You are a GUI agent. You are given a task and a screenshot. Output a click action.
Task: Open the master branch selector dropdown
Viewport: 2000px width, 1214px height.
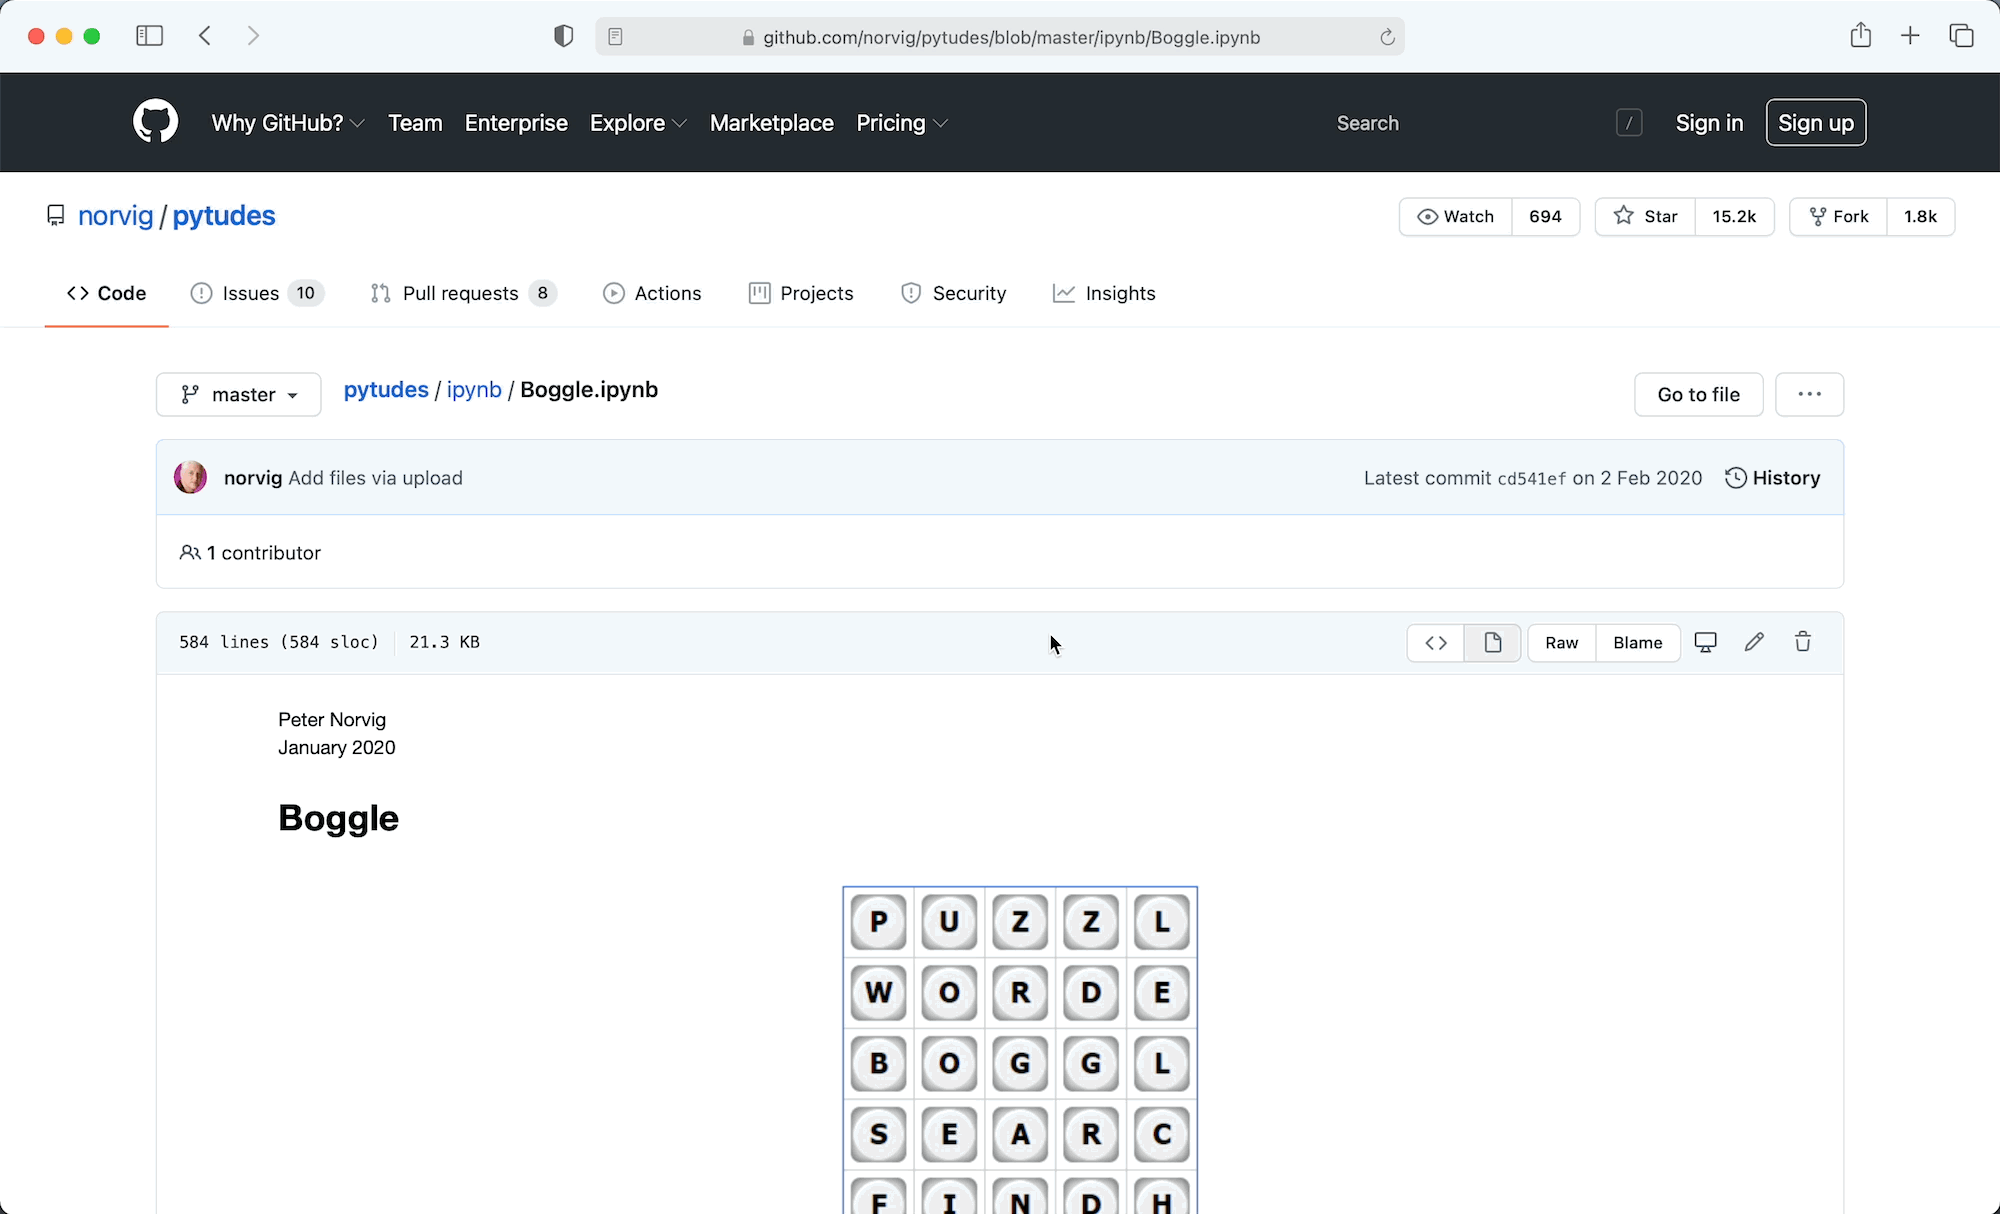tap(239, 394)
